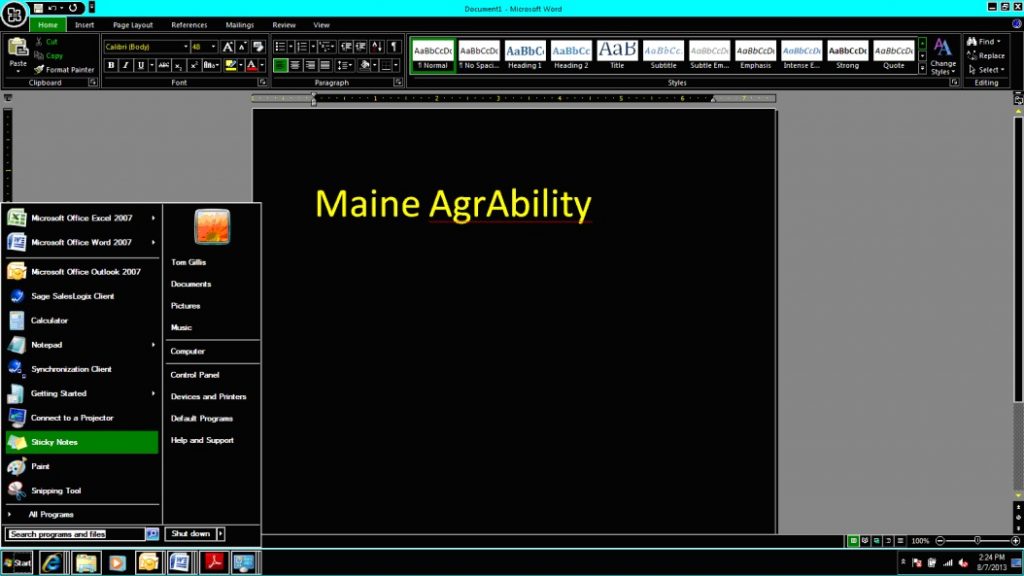
Task: Open Sticky Notes from Start menu
Action: [81, 442]
